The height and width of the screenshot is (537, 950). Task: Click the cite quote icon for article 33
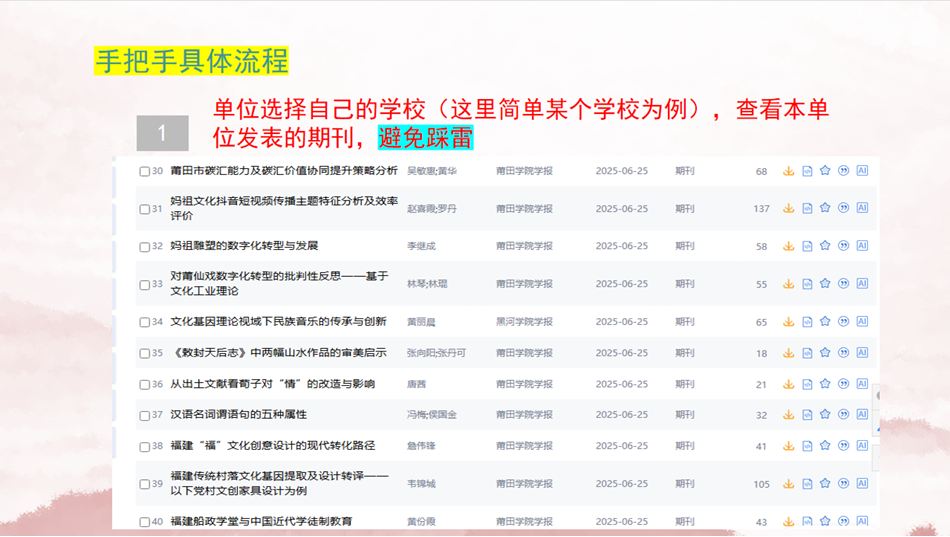coord(843,284)
